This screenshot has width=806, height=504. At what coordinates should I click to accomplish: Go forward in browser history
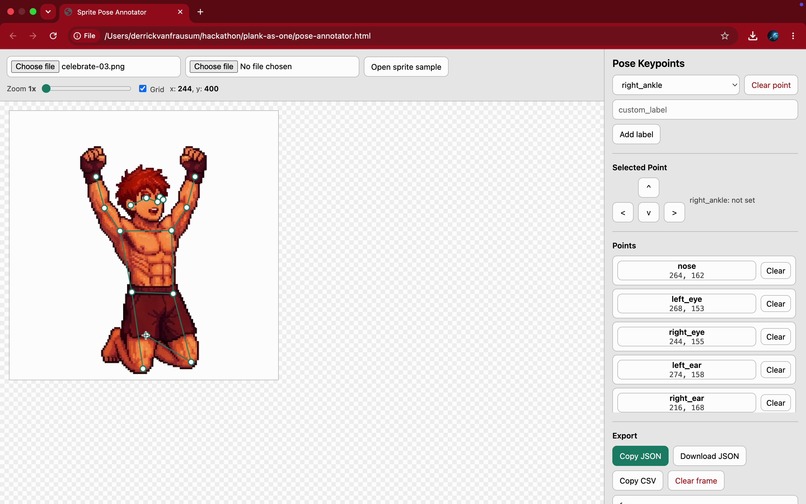pyautogui.click(x=33, y=36)
